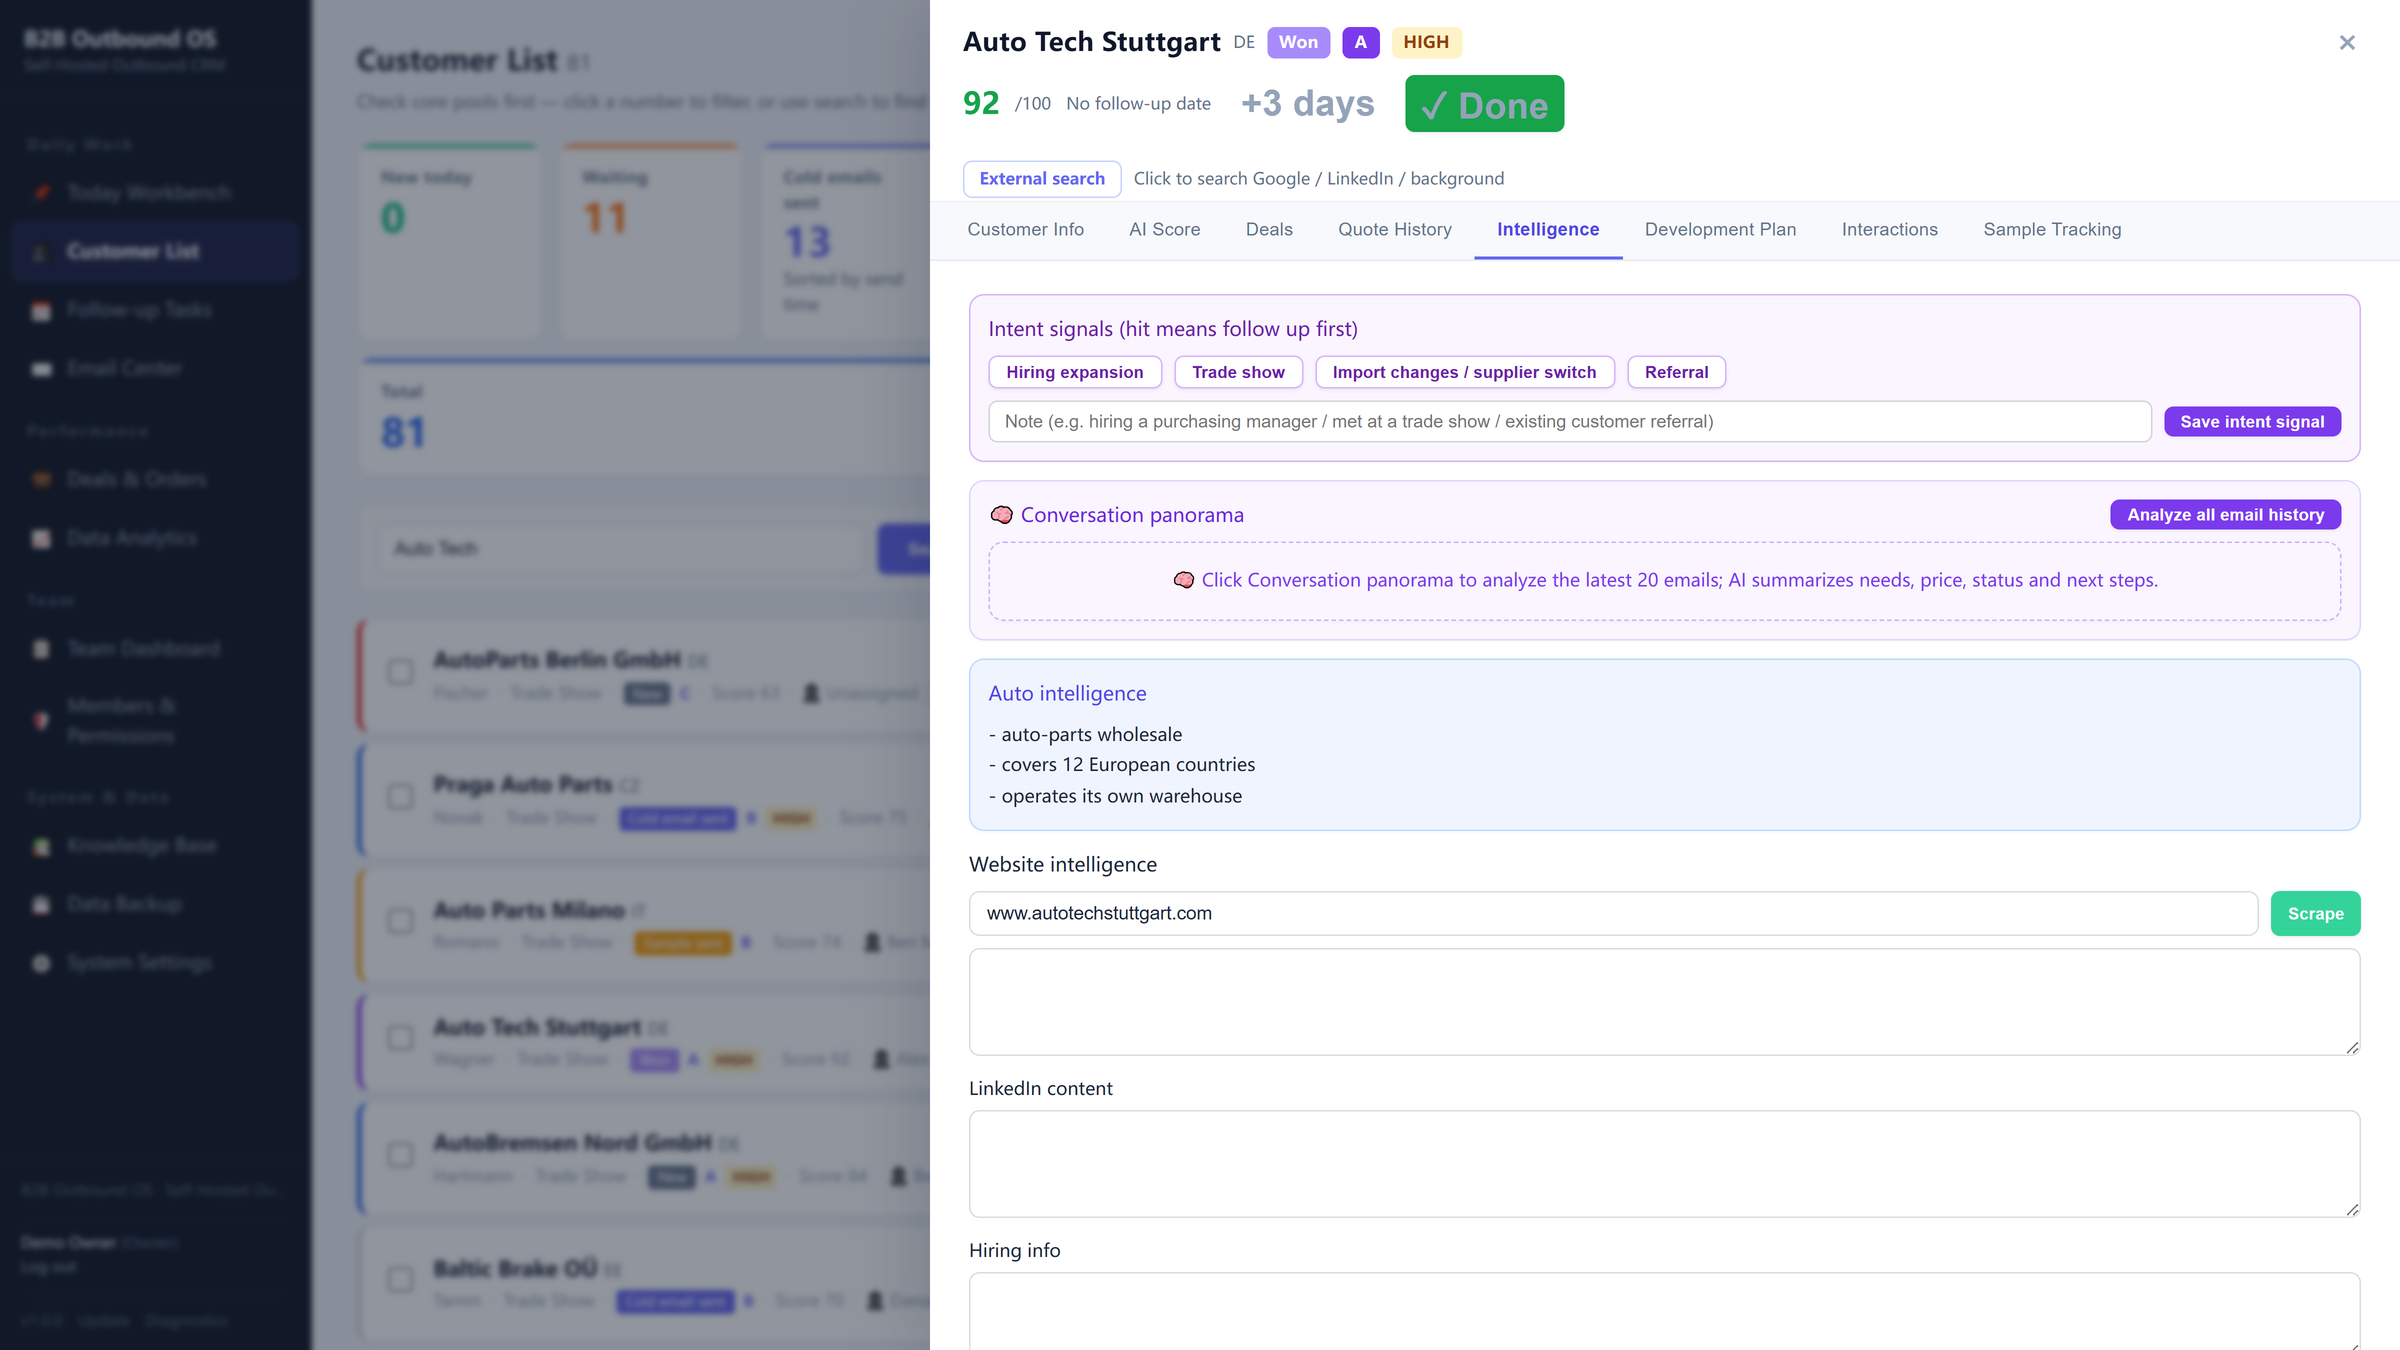Open the Quote History tab
2400x1350 pixels.
(1395, 229)
